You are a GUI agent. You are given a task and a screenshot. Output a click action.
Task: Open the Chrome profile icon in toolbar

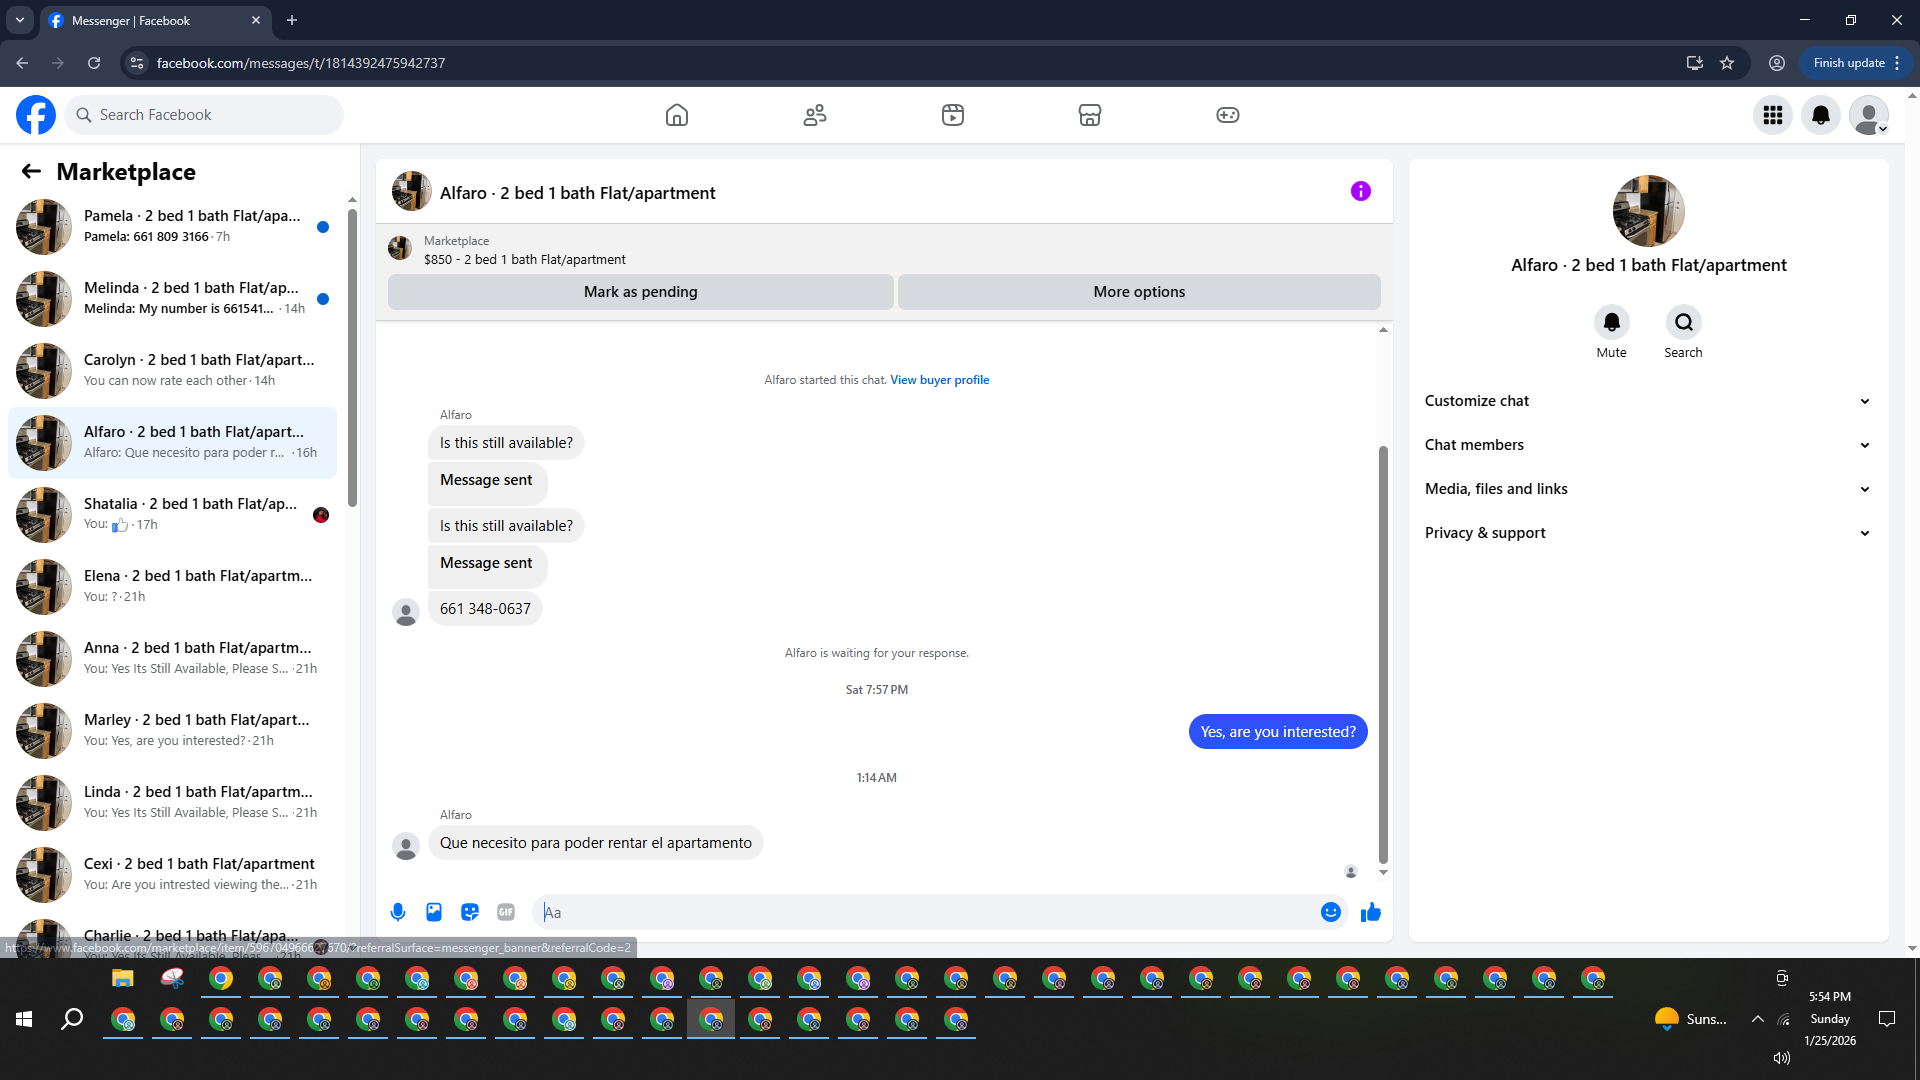[x=1777, y=63]
